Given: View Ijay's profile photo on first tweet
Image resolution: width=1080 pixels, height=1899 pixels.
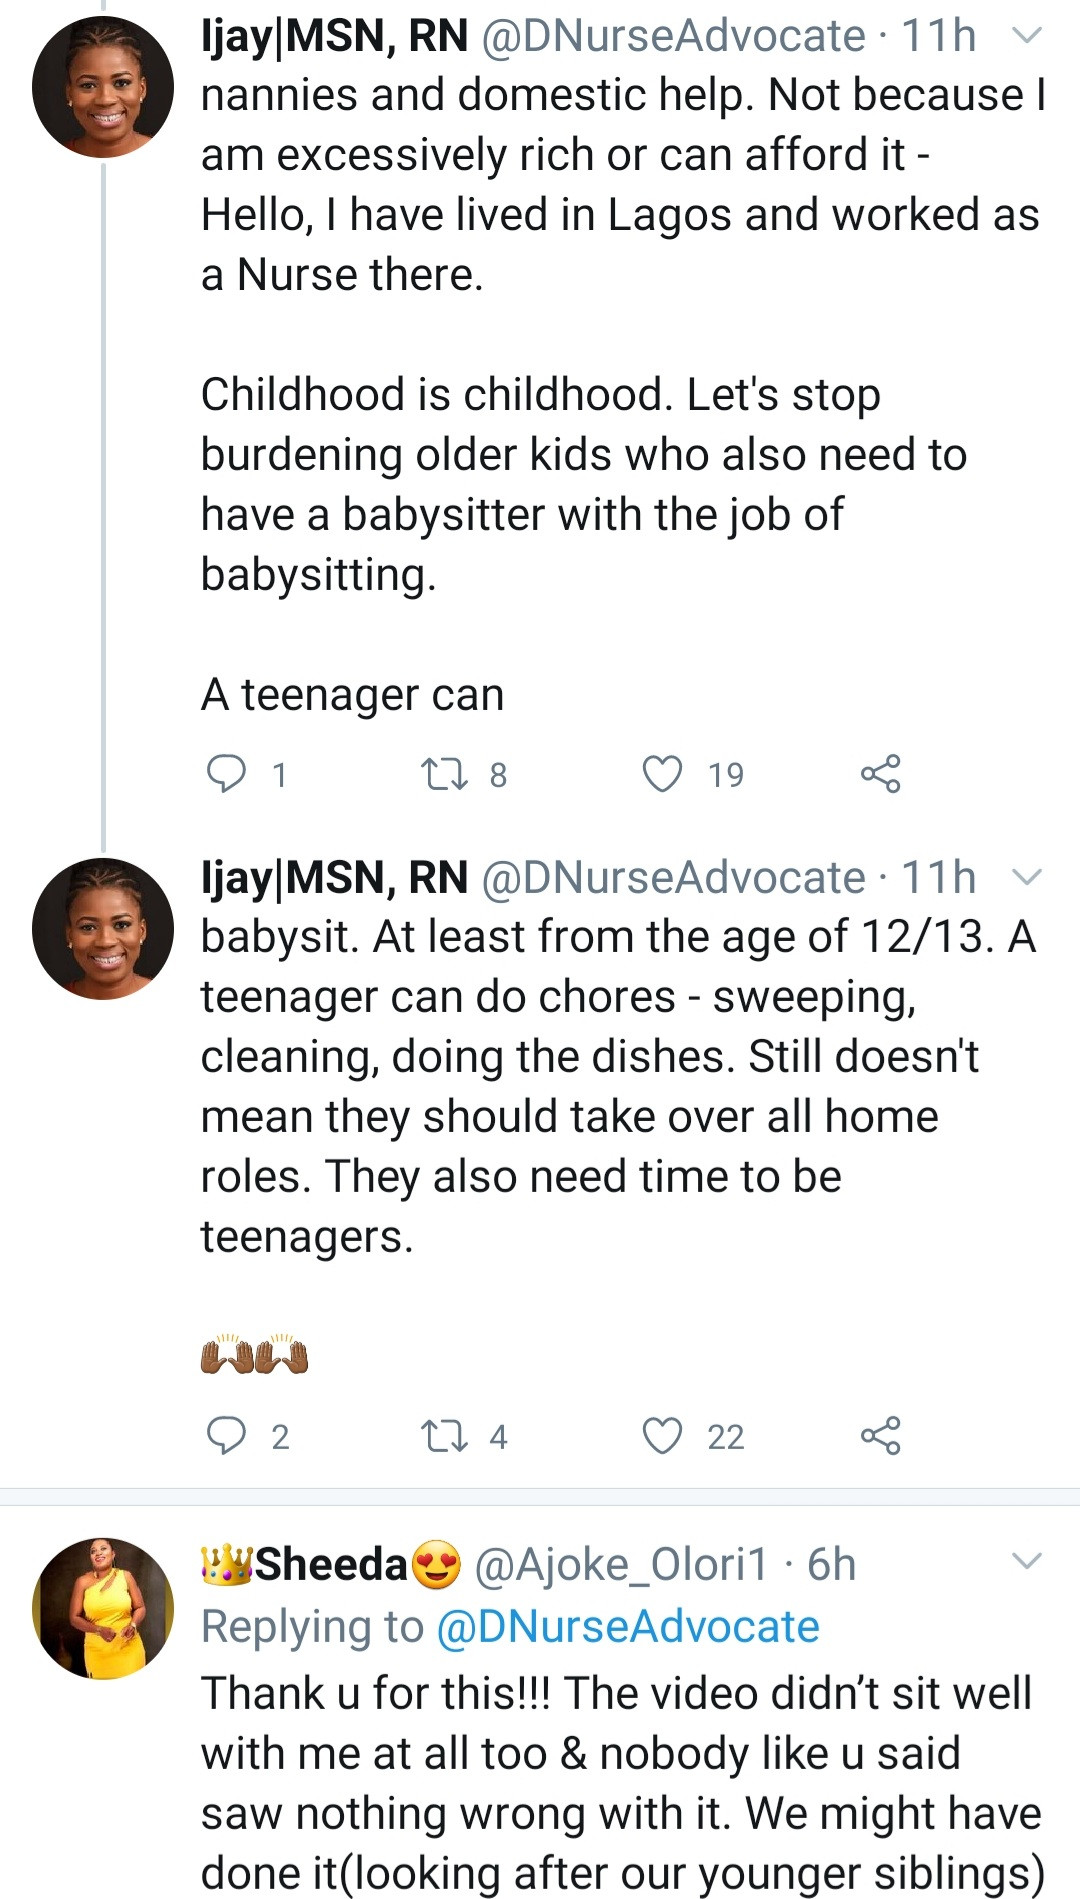Looking at the screenshot, I should (103, 87).
